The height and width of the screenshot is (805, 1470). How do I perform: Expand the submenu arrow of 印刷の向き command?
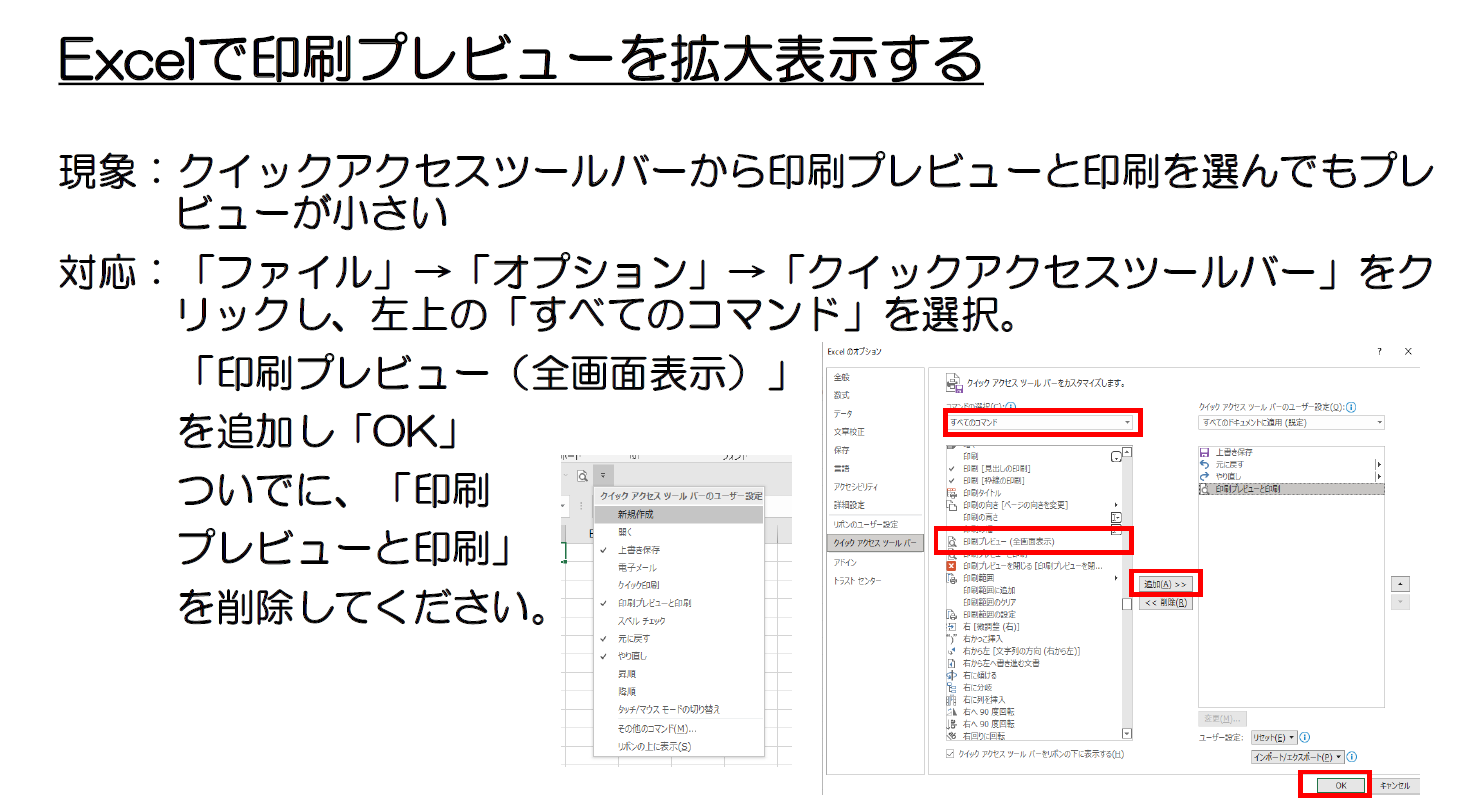pyautogui.click(x=1116, y=505)
